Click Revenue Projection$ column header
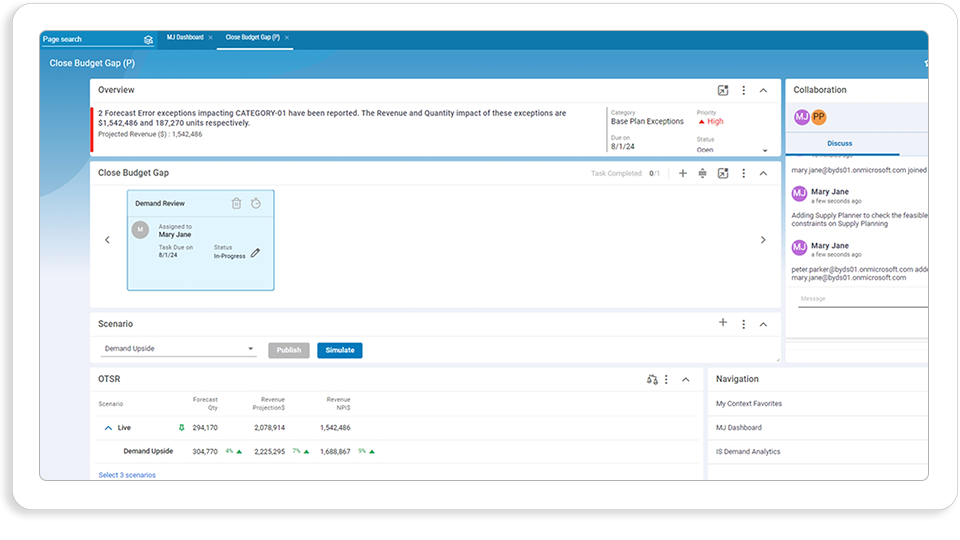This screenshot has width=960, height=540. click(269, 403)
